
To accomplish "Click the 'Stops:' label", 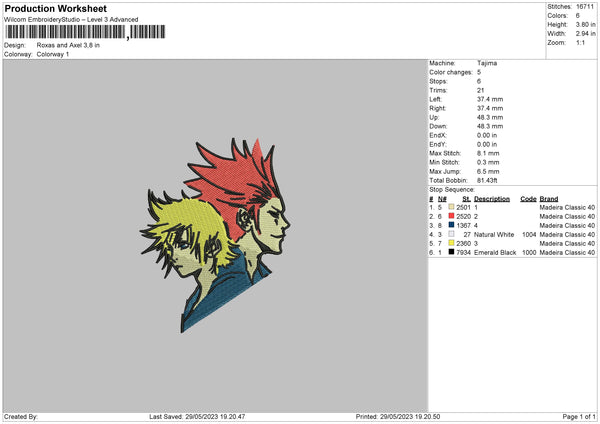I will [x=438, y=81].
